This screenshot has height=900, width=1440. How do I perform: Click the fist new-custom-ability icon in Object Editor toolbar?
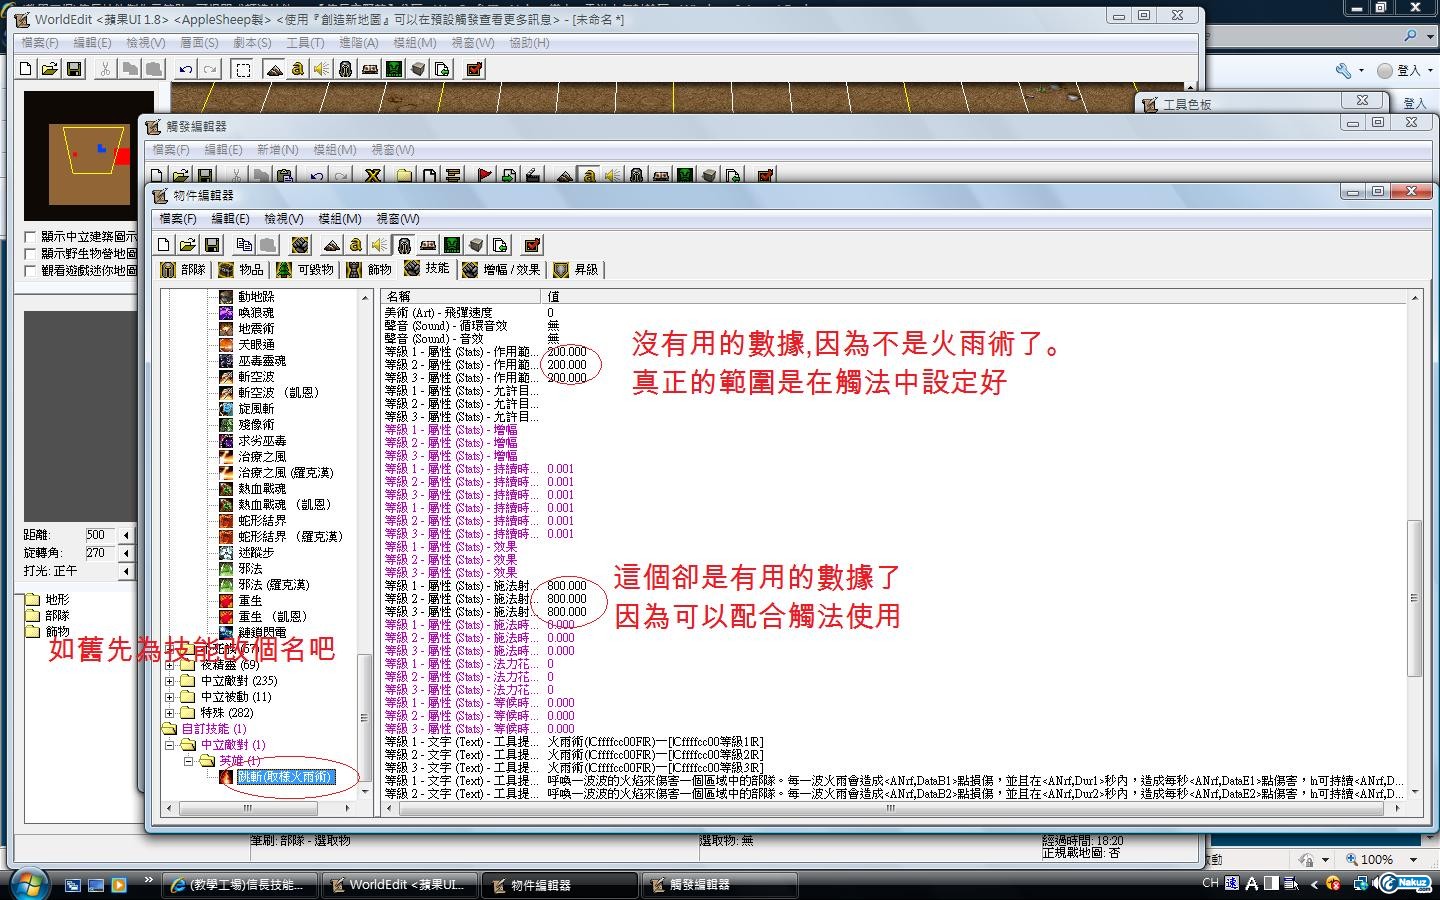(300, 245)
